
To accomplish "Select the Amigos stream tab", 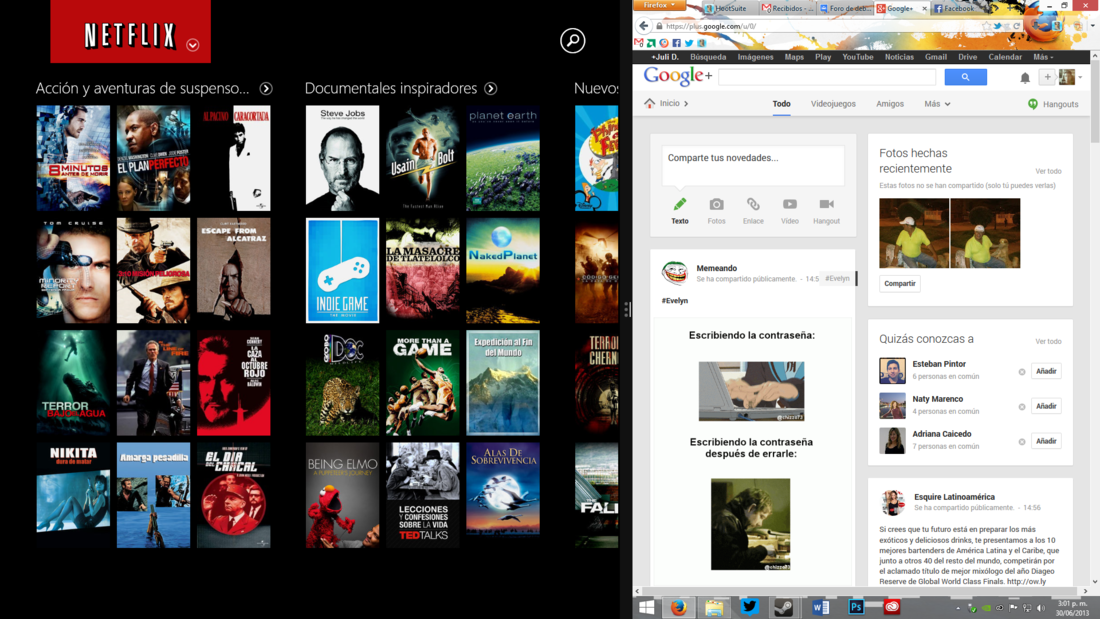I will coord(890,104).
